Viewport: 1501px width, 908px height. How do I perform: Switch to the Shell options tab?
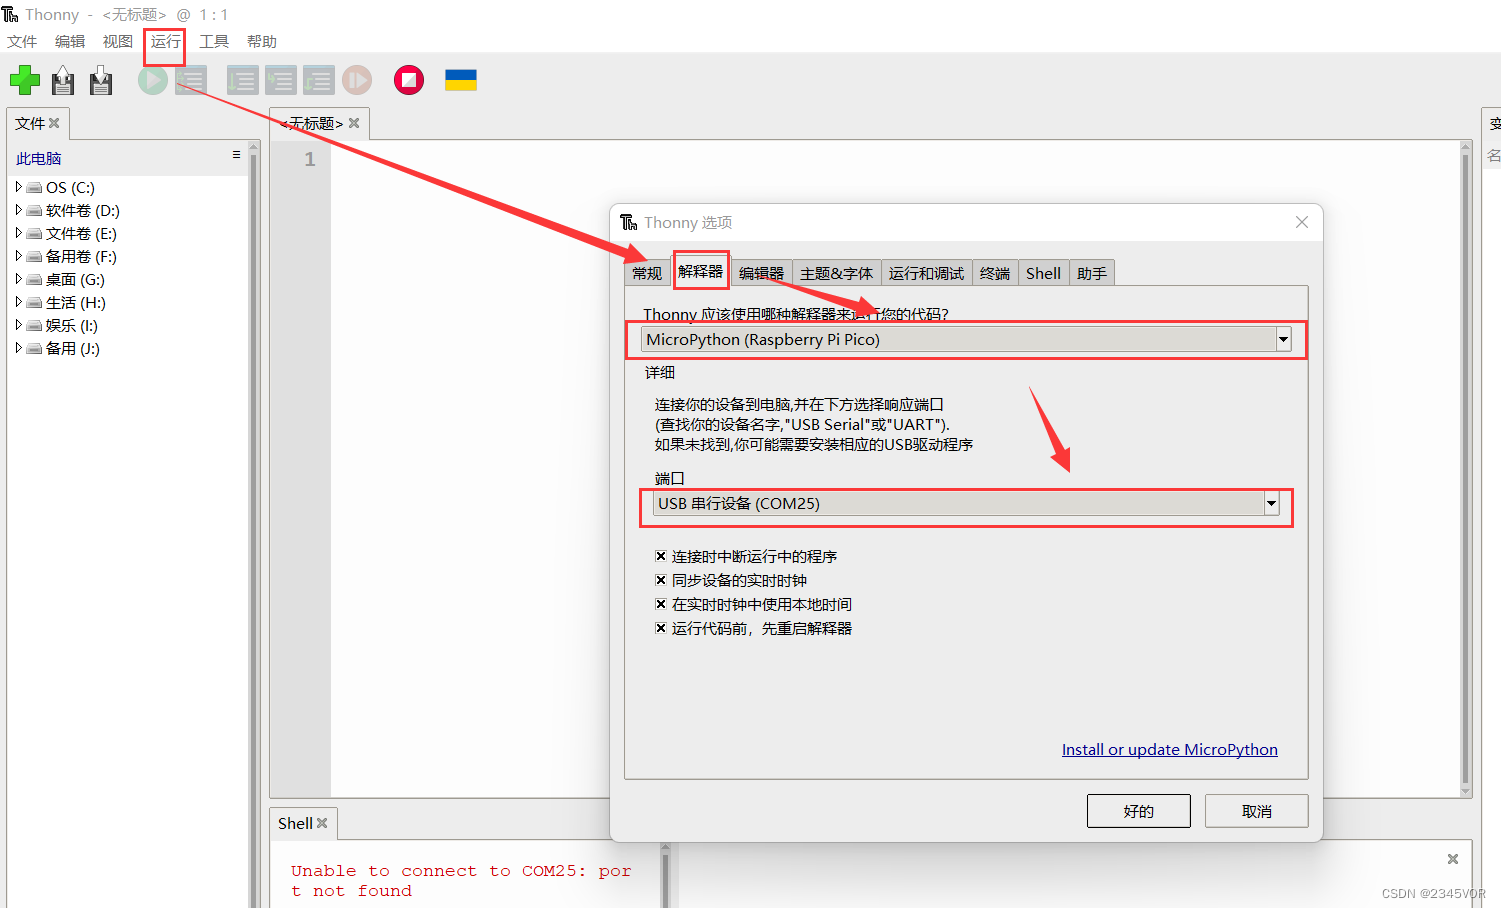1043,273
